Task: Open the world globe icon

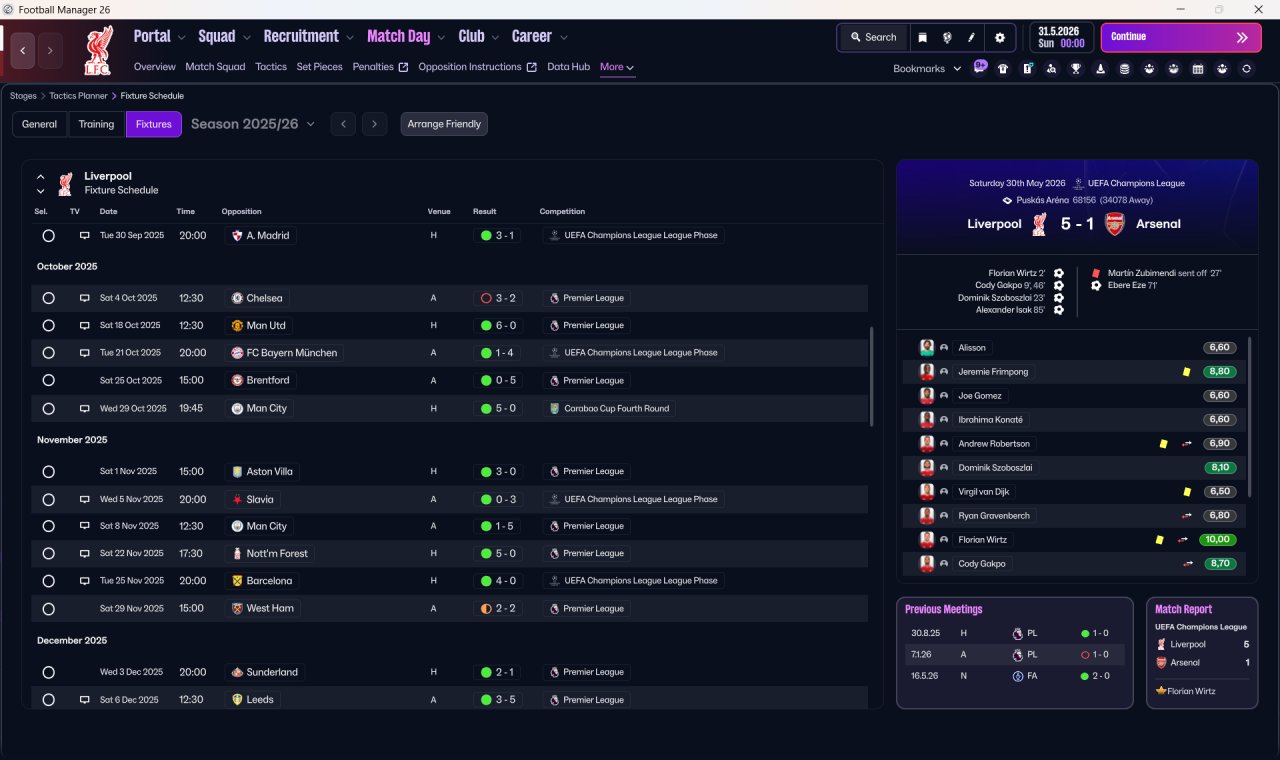Action: 946,37
